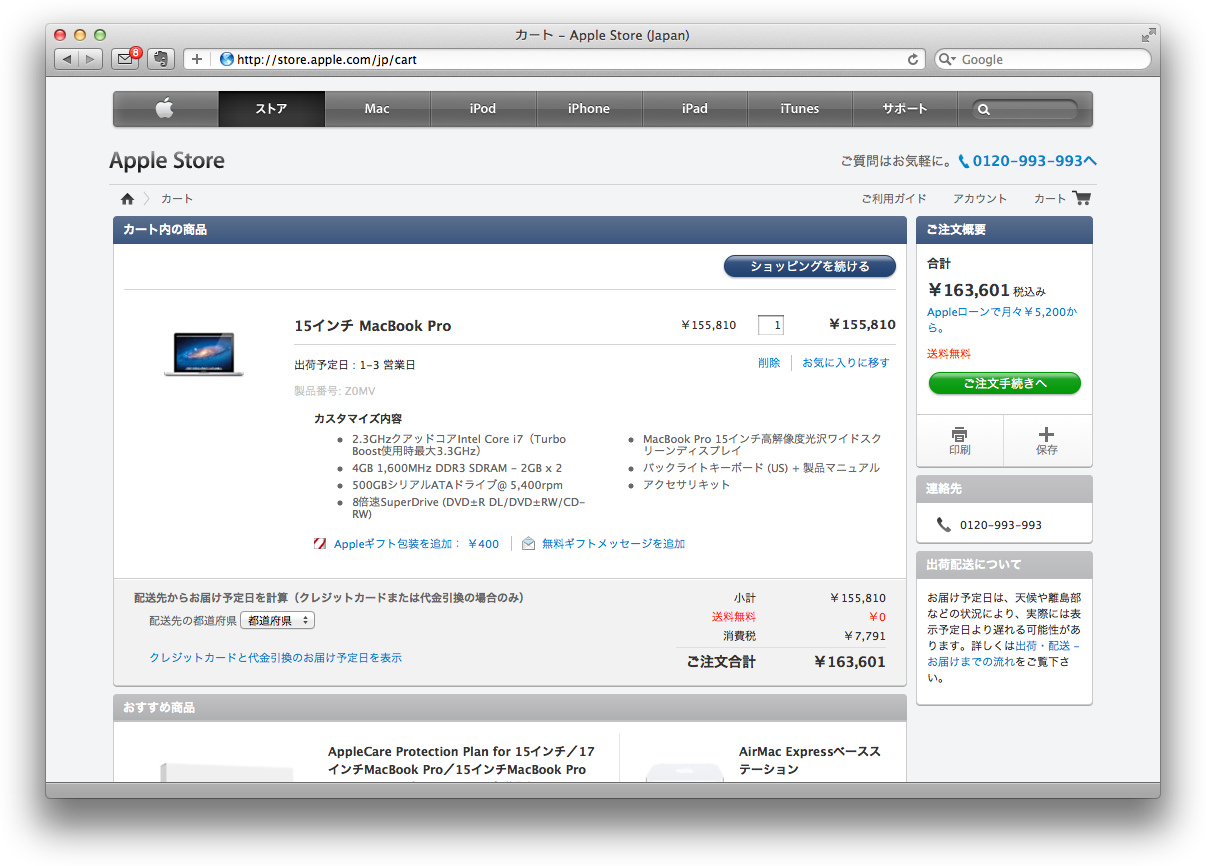
Task: Click the phone icon in the 連絡先 panel
Action: point(944,525)
